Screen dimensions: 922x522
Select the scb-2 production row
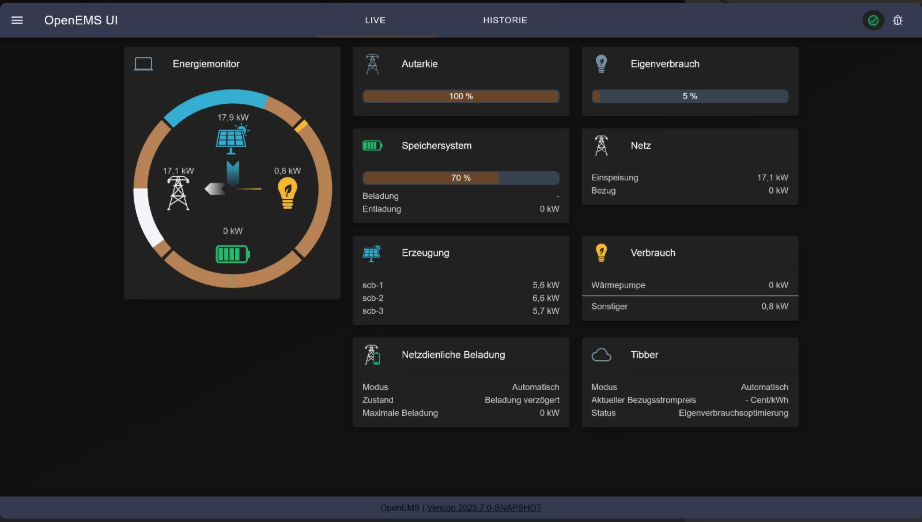pos(461,298)
